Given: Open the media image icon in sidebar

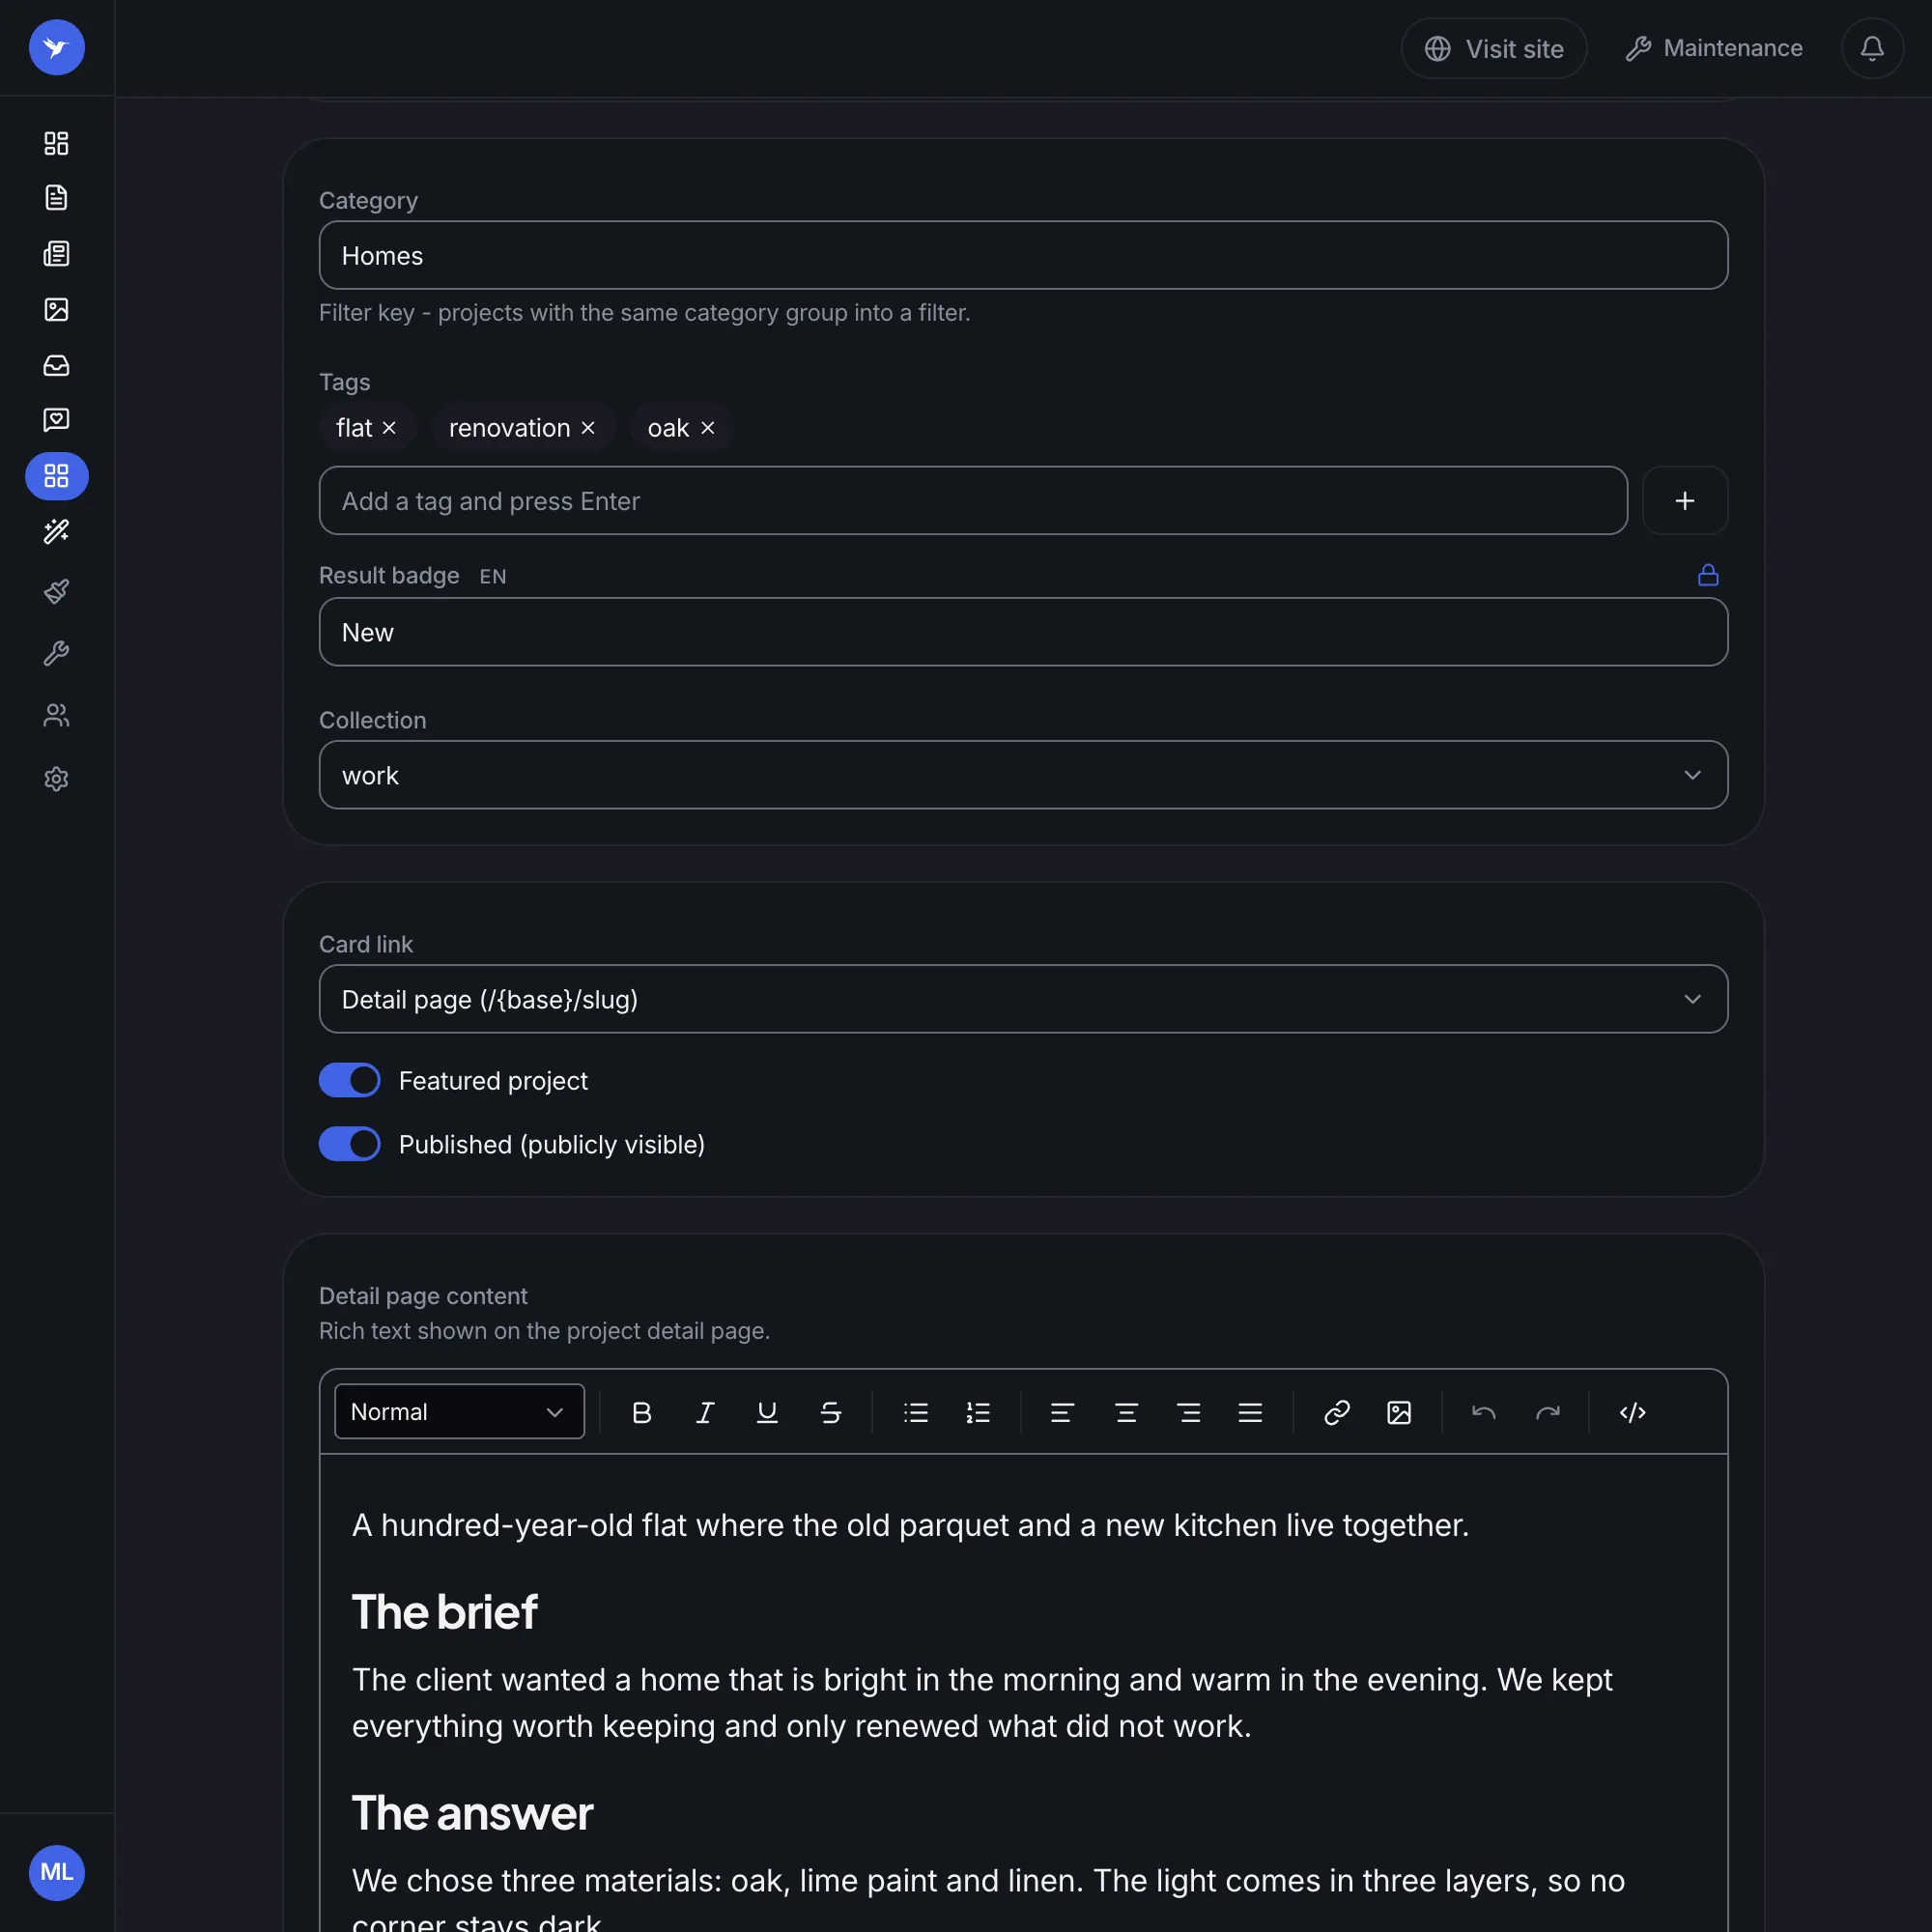Looking at the screenshot, I should [x=56, y=309].
